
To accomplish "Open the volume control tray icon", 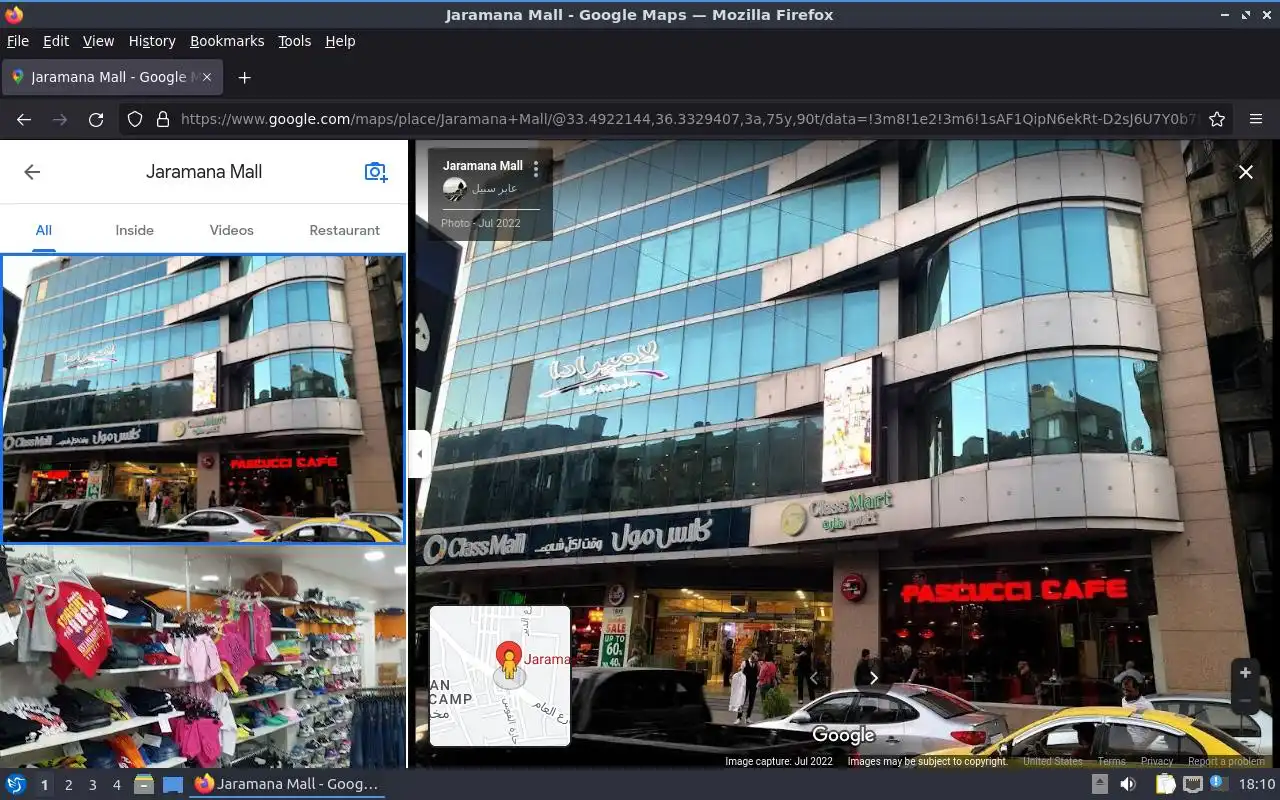I will (1128, 785).
